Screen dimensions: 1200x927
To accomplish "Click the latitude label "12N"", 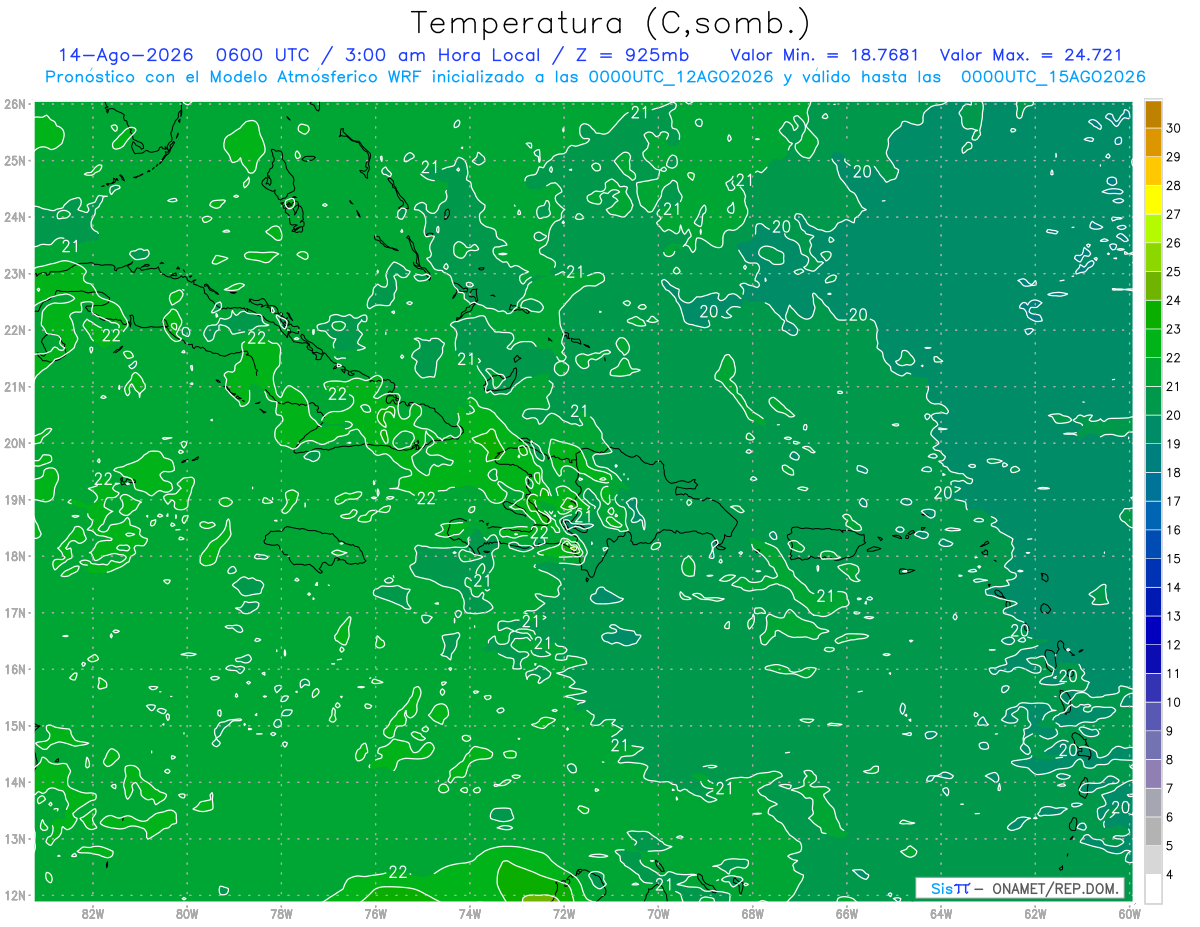I will 15,895.
